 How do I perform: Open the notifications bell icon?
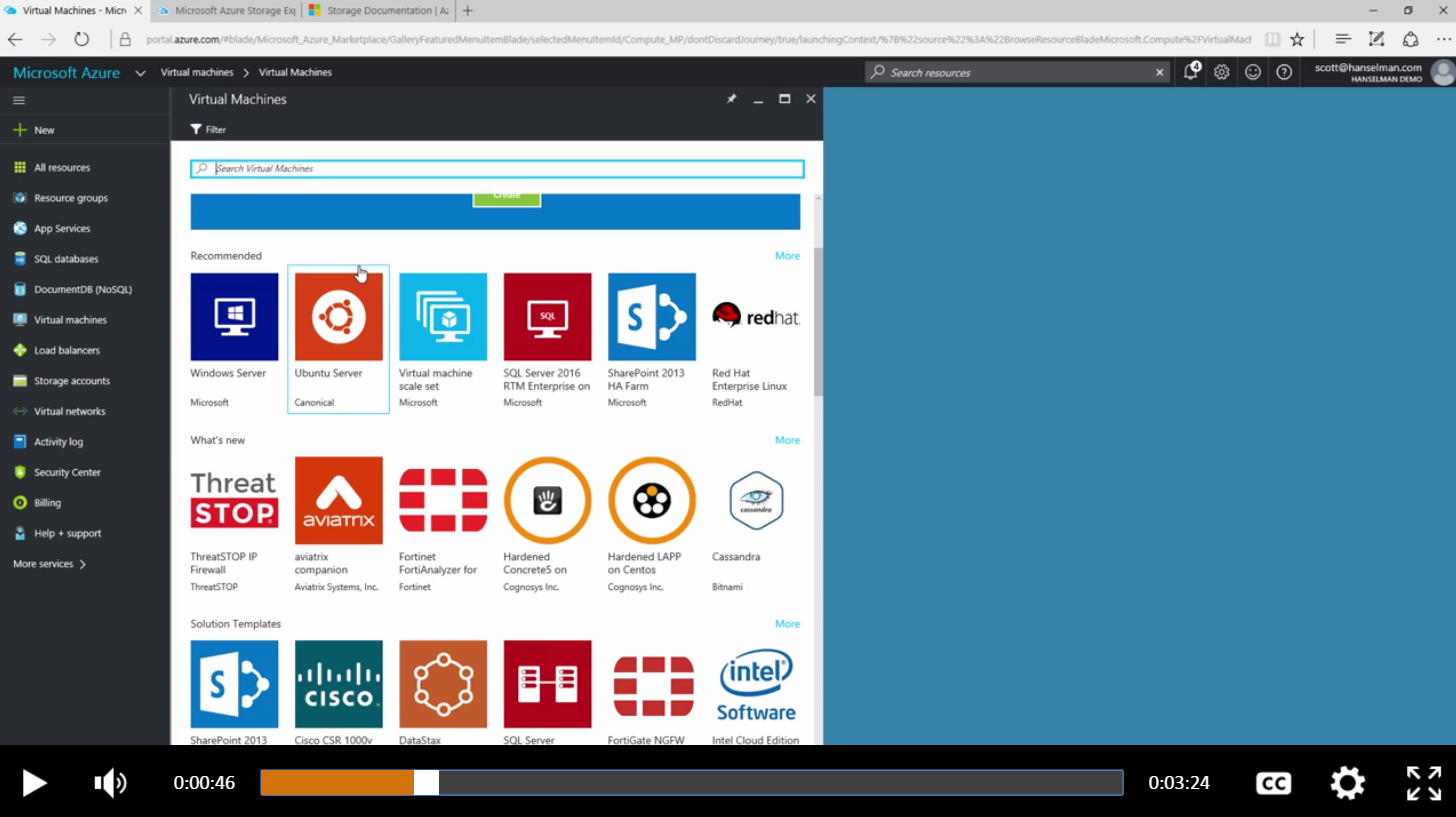click(1191, 72)
